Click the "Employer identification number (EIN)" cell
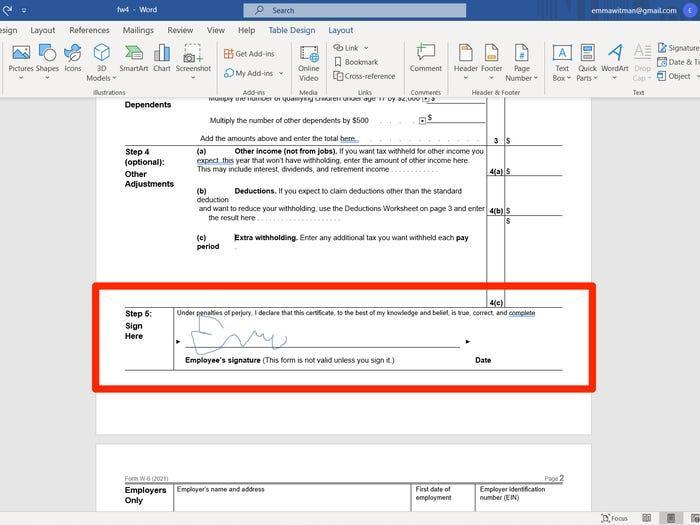 [x=519, y=497]
